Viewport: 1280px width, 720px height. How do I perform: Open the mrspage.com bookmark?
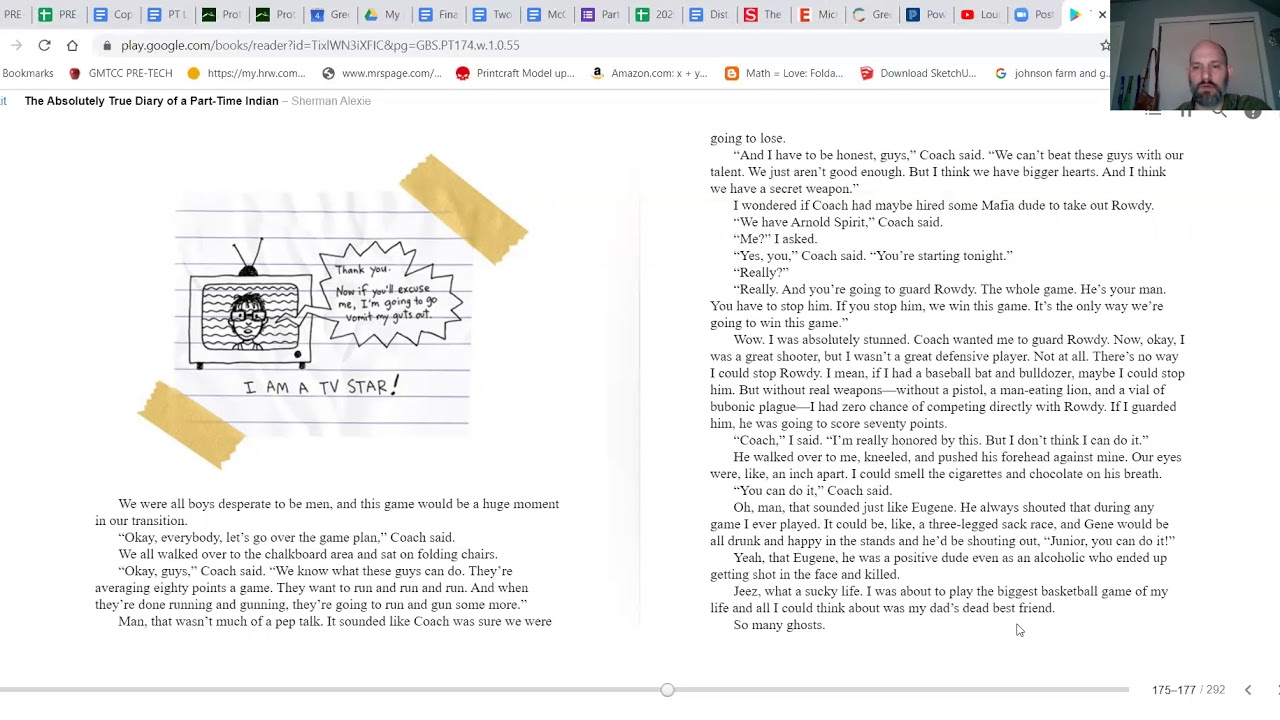pos(382,73)
